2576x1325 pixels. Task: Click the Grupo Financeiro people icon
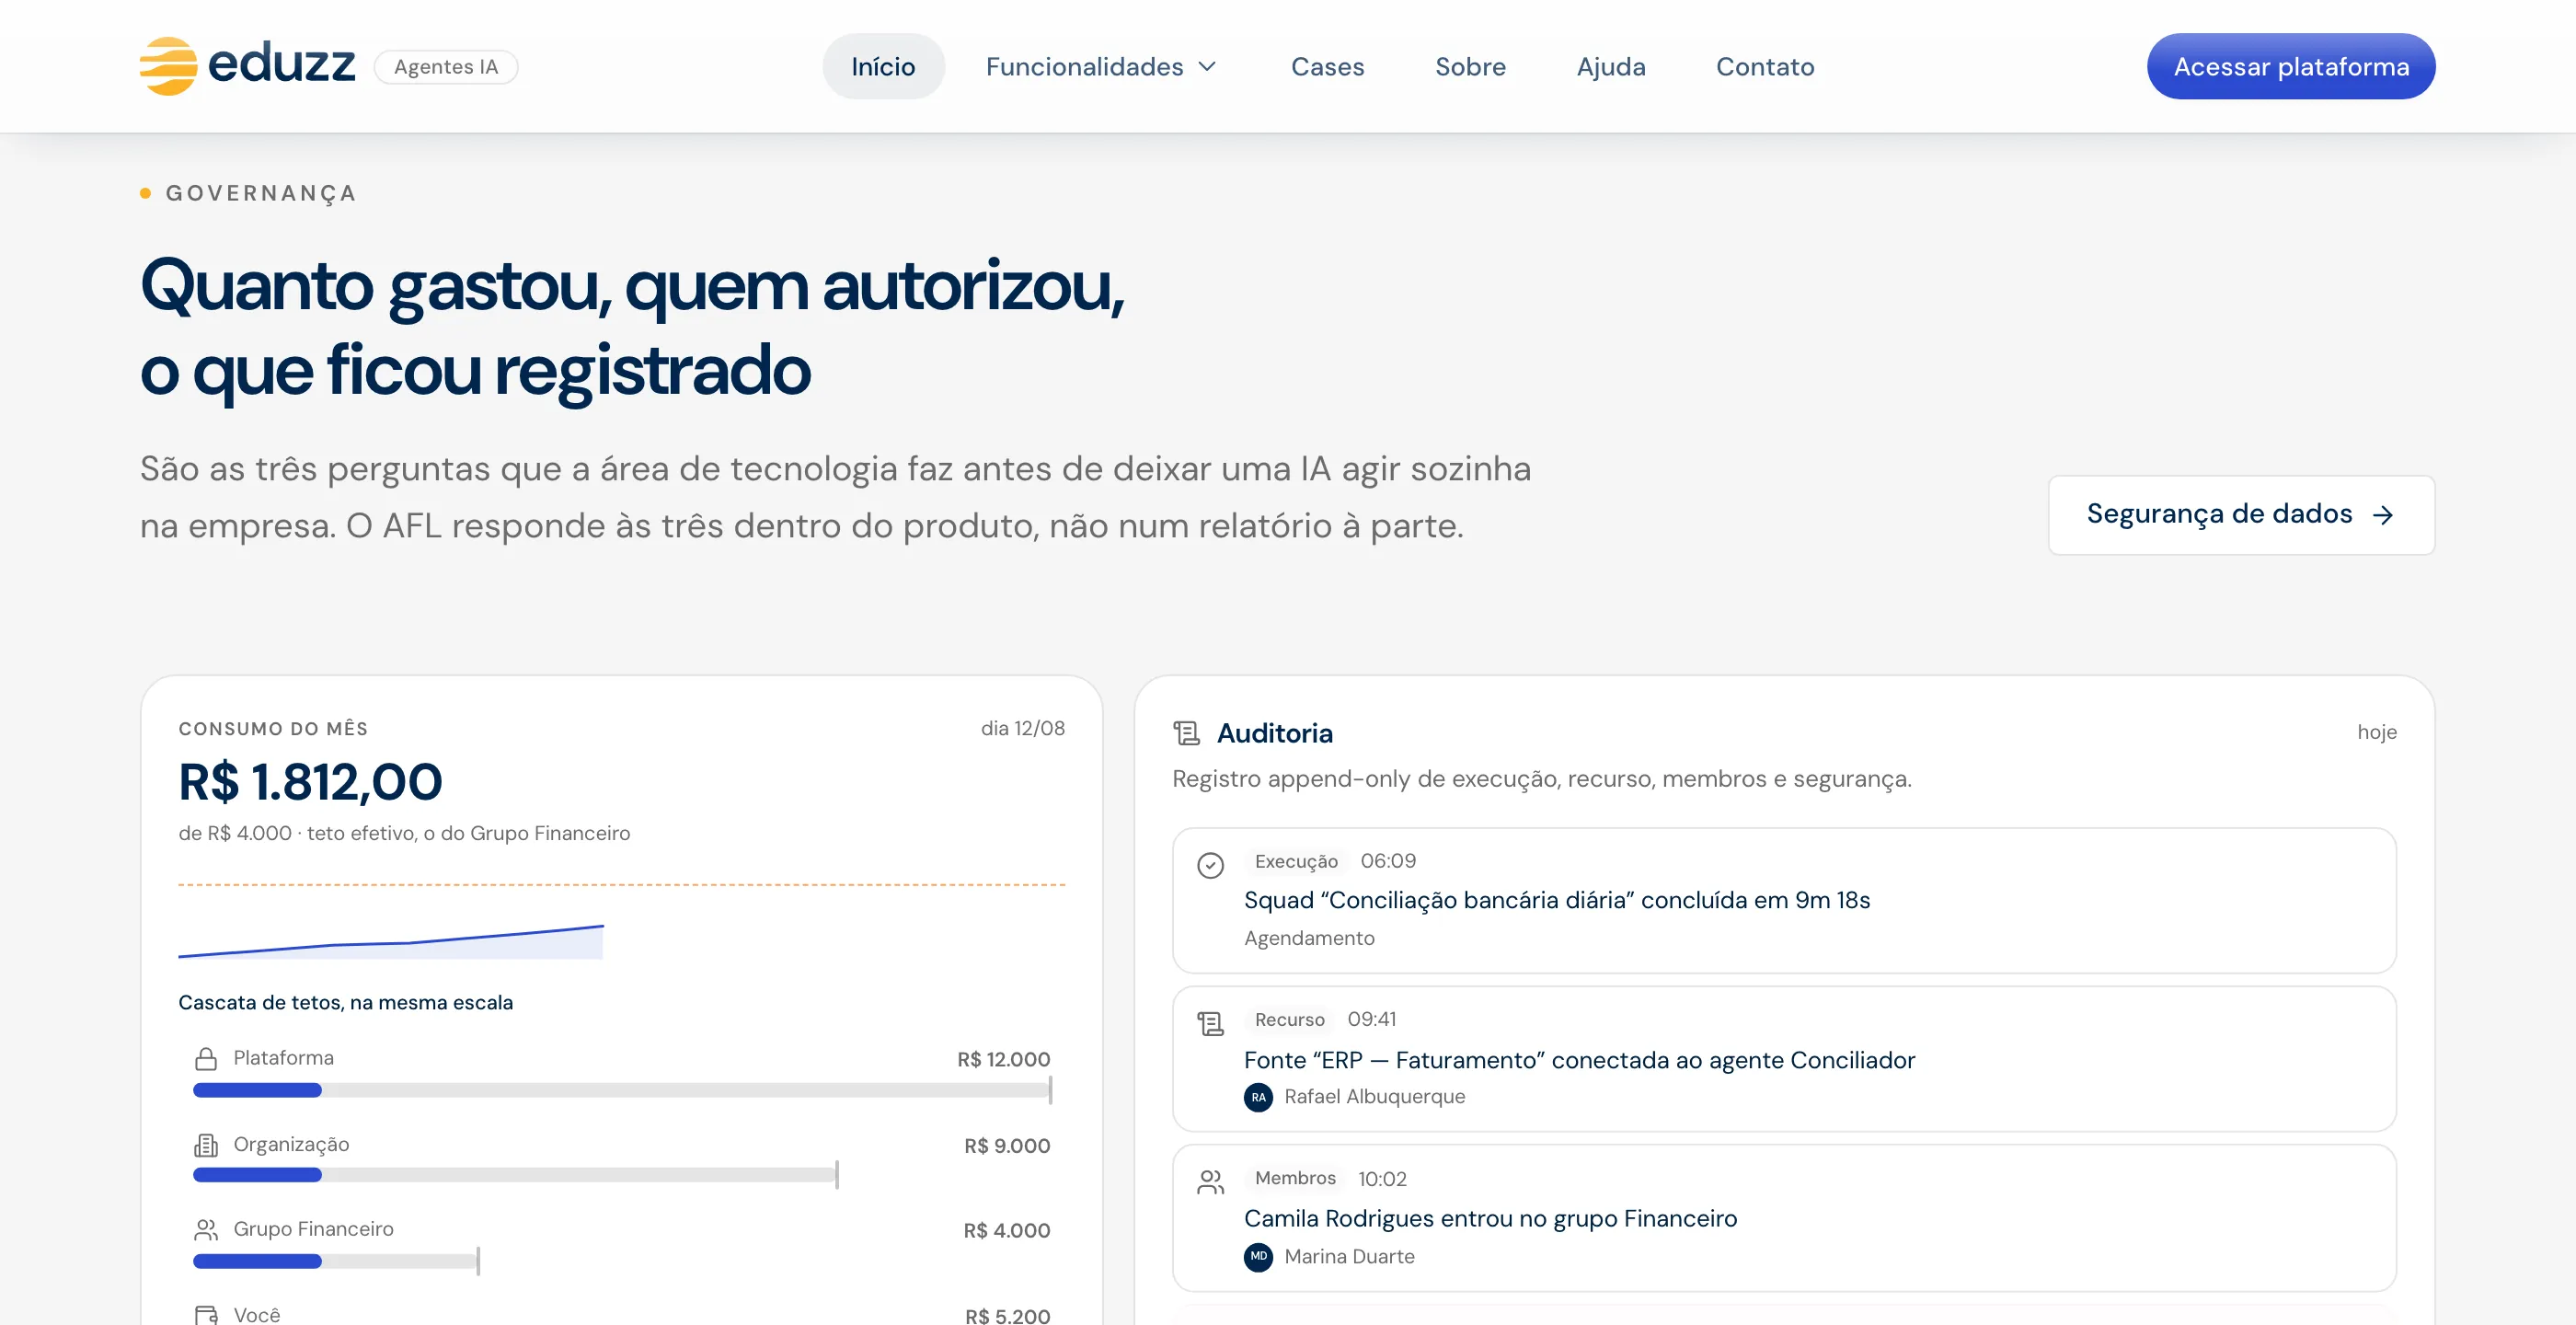point(206,1230)
